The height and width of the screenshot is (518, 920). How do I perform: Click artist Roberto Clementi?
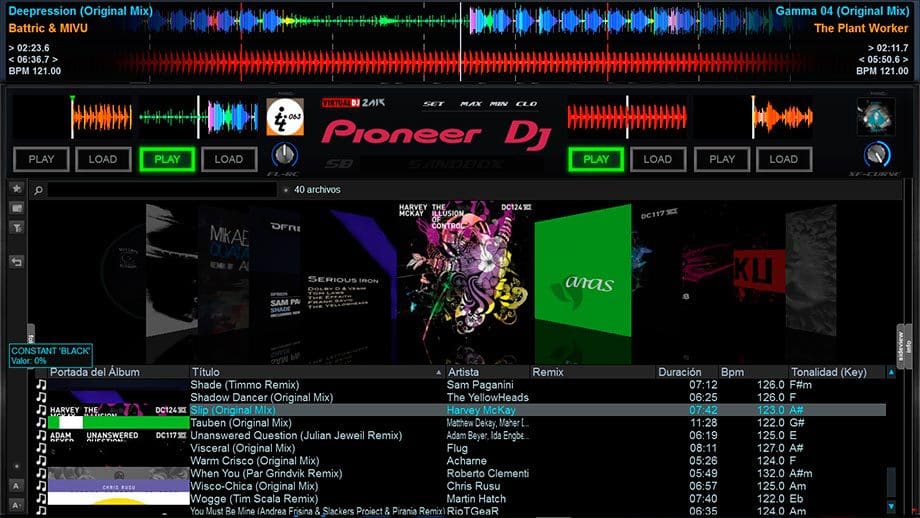488,473
